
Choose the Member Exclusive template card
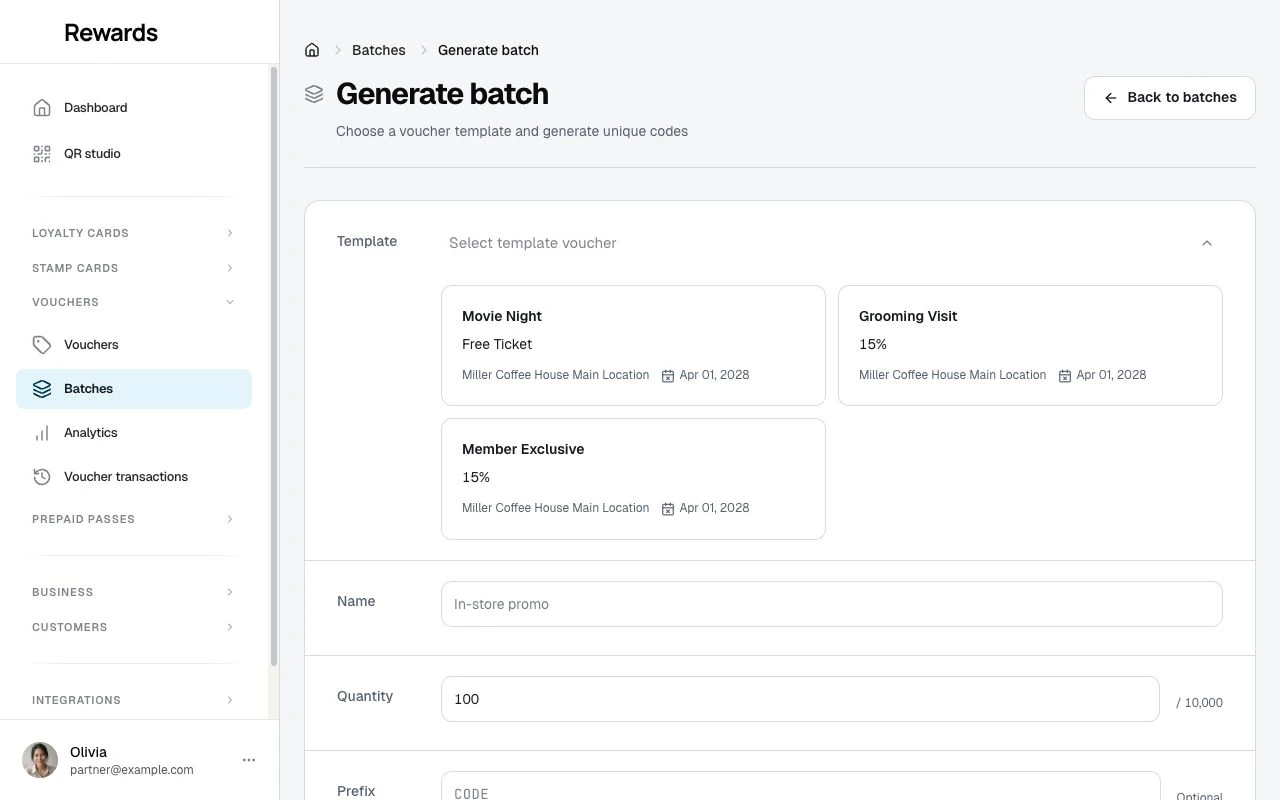click(633, 479)
